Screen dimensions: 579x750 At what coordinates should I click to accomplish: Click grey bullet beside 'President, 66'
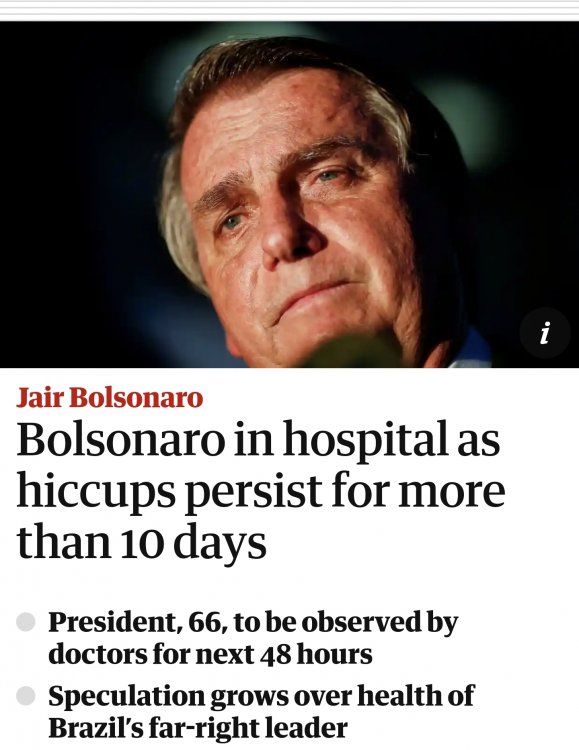point(26,621)
